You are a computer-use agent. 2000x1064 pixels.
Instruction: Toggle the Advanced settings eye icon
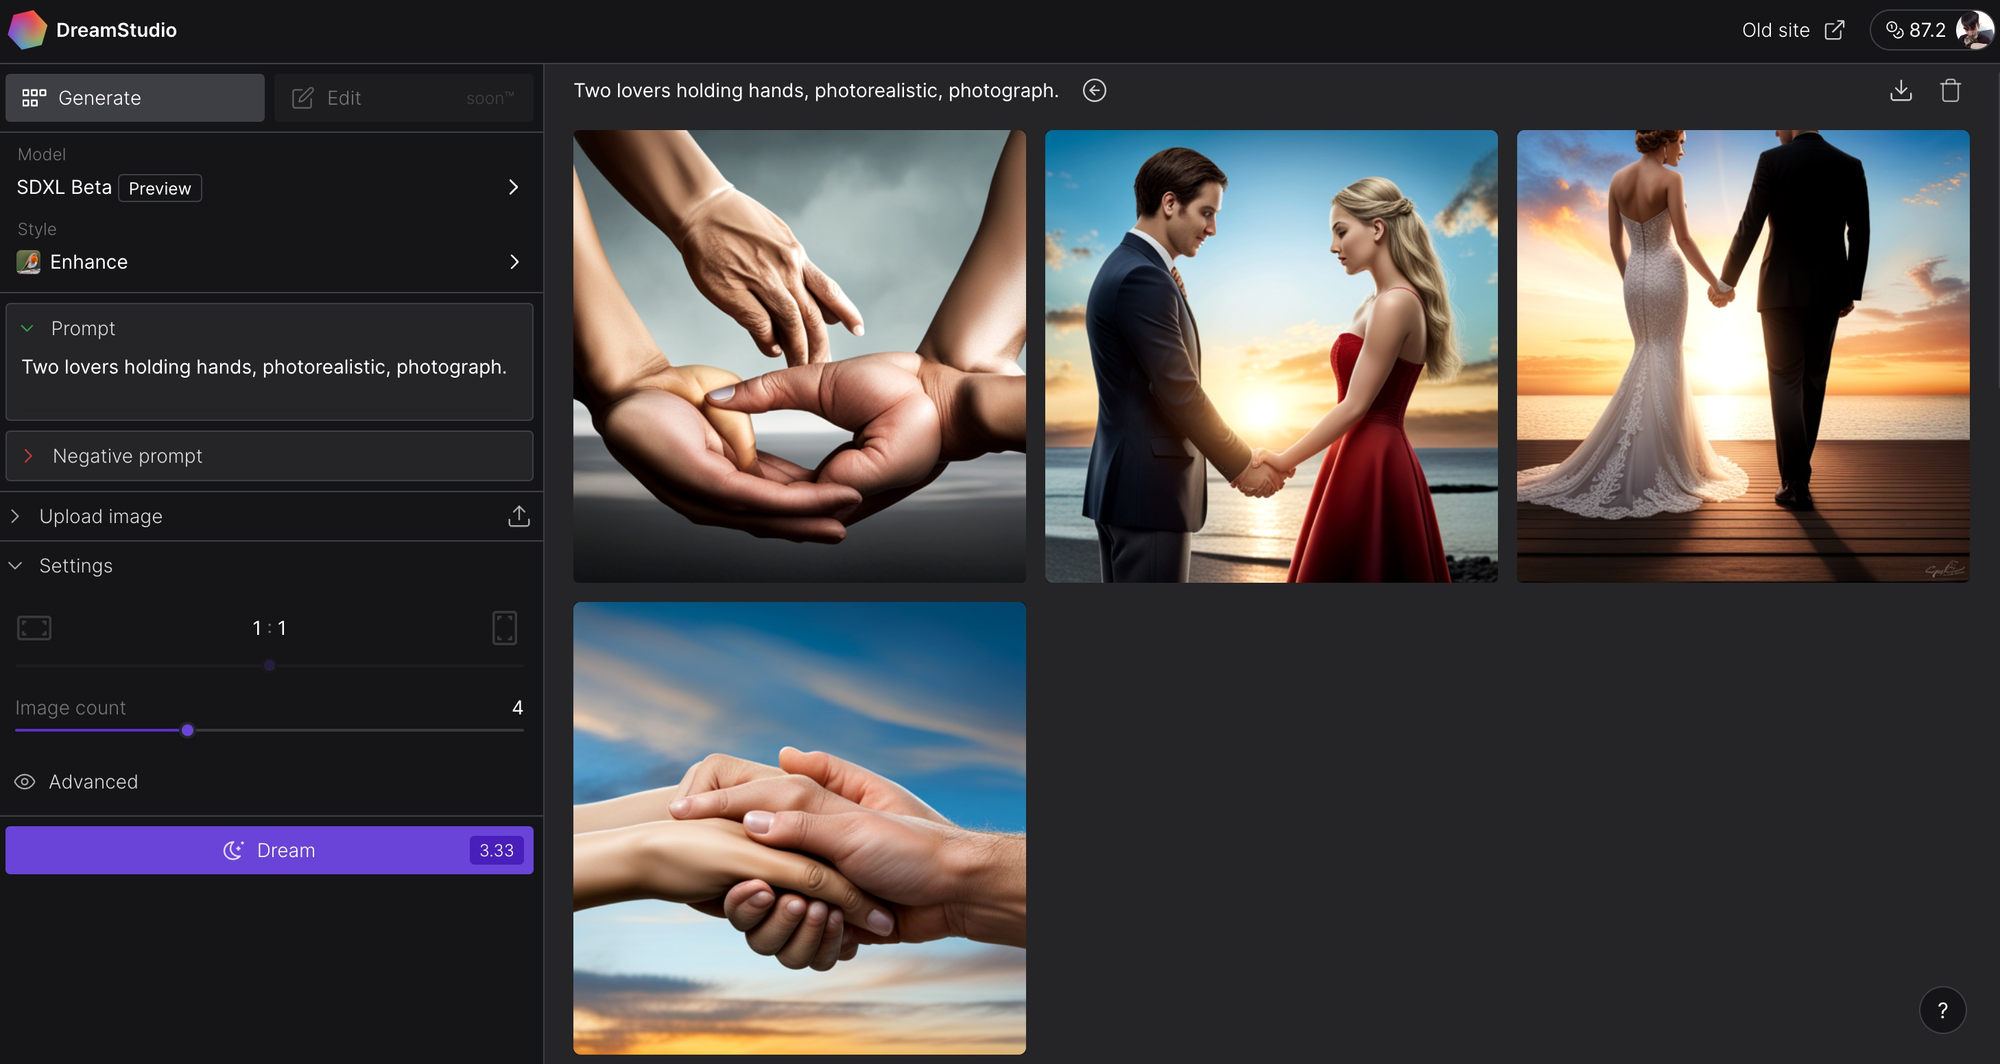[x=25, y=782]
